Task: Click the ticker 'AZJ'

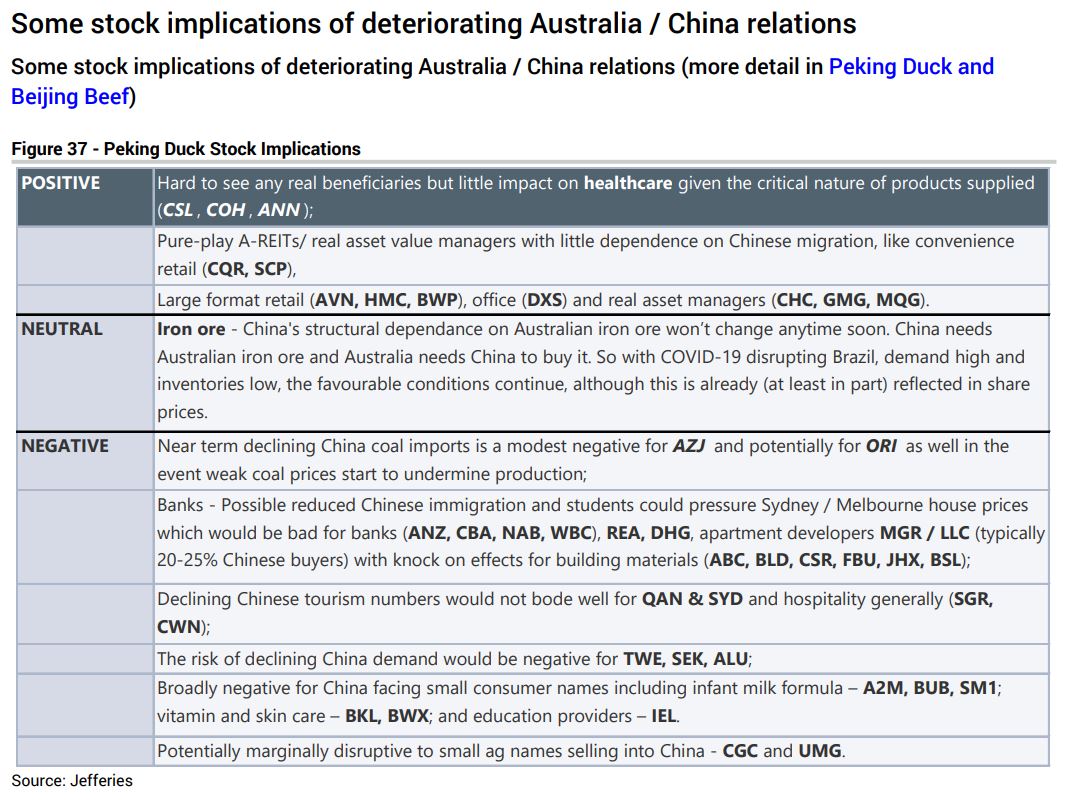Action: [689, 446]
